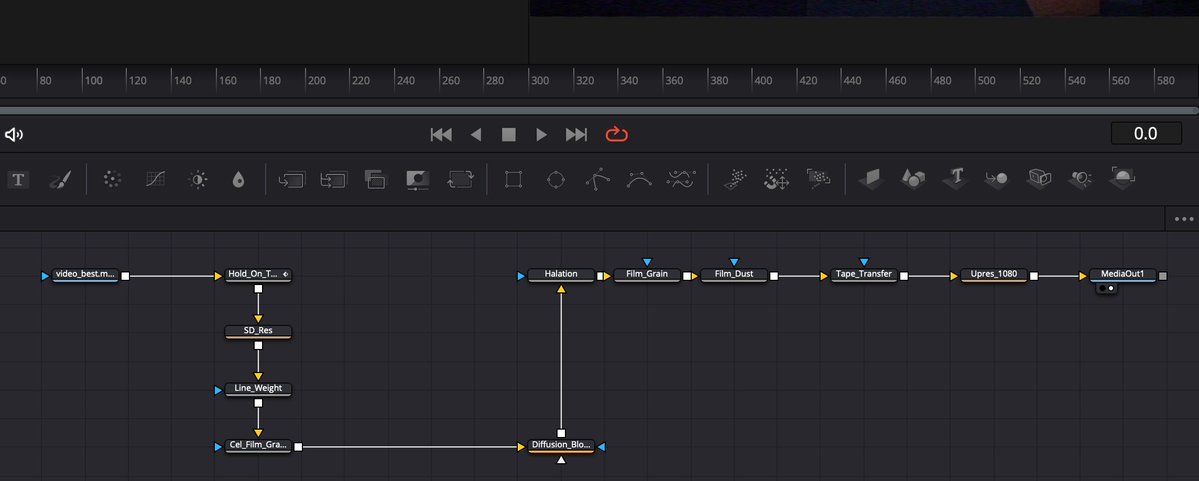Select the Upres_1080 node

coord(994,275)
